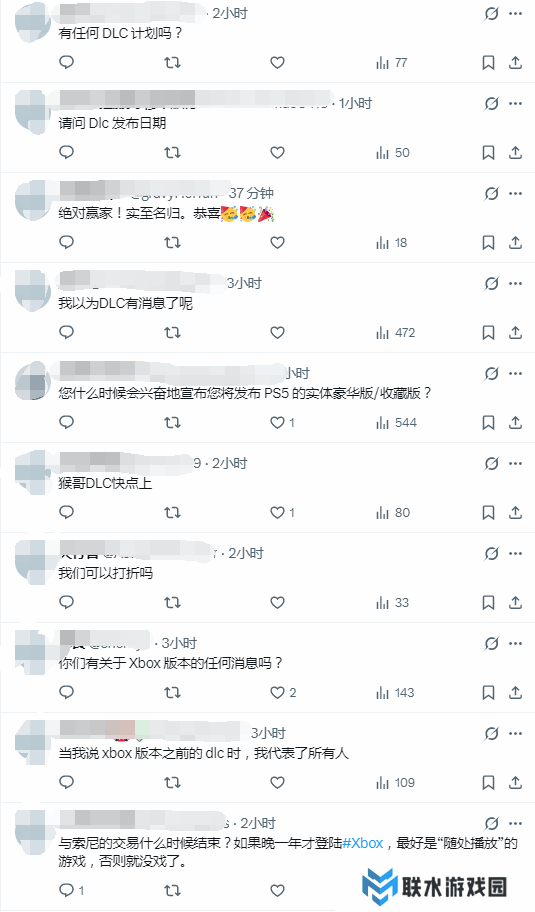Expand the three-dot menu on '猴哥DLC快点上'
The width and height of the screenshot is (535, 912).
pyautogui.click(x=515, y=464)
